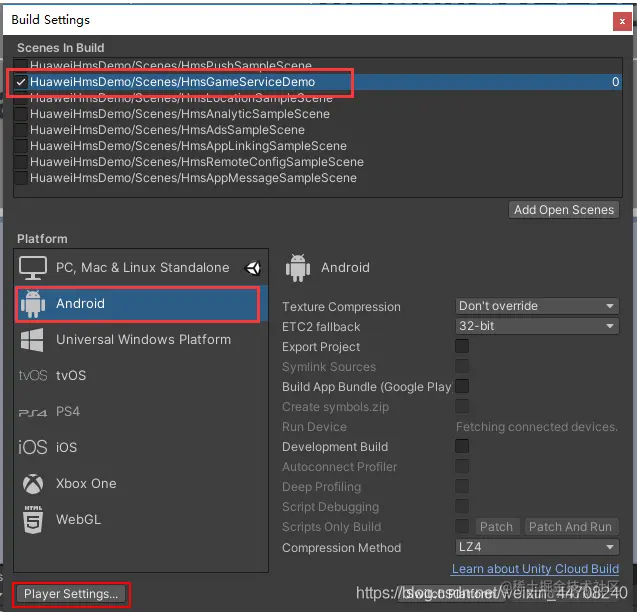Image resolution: width=638 pixels, height=612 pixels.
Task: Select the HmsAdsSampleScene scene row
Action: click(x=318, y=130)
